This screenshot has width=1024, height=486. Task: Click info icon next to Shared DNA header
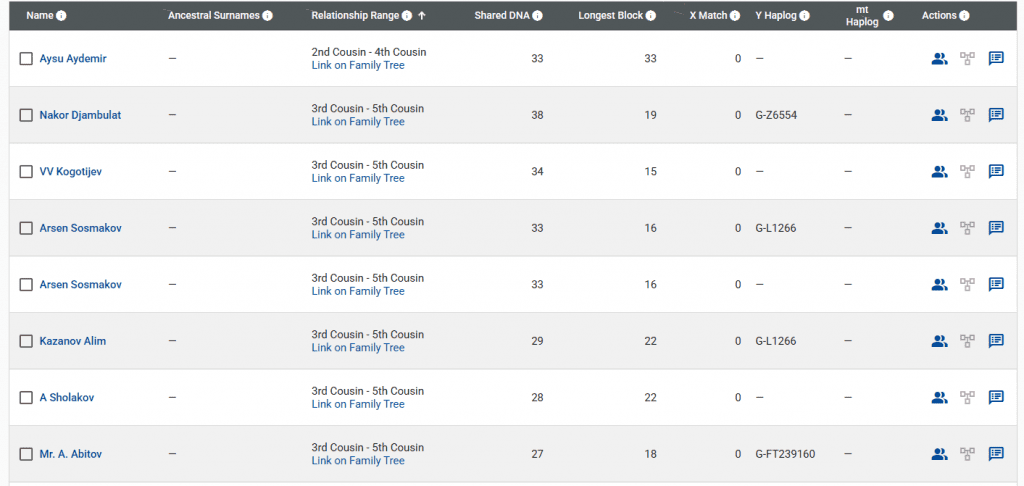coord(539,16)
